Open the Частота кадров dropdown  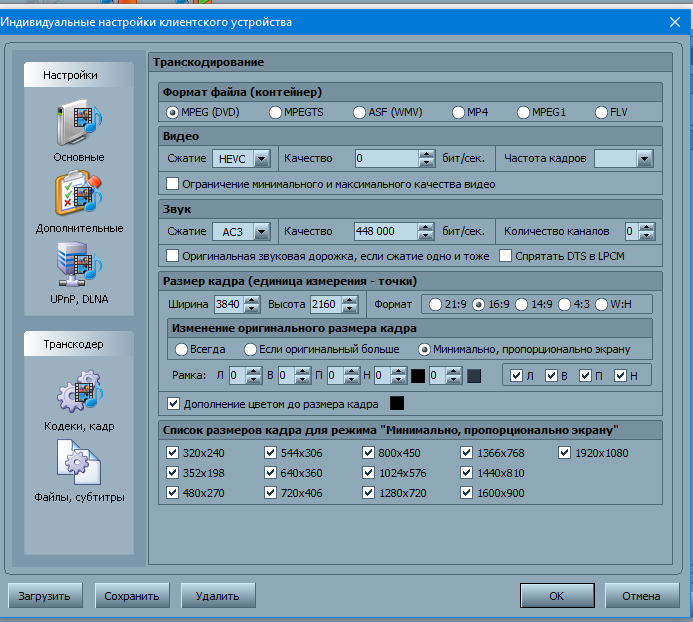[x=643, y=158]
